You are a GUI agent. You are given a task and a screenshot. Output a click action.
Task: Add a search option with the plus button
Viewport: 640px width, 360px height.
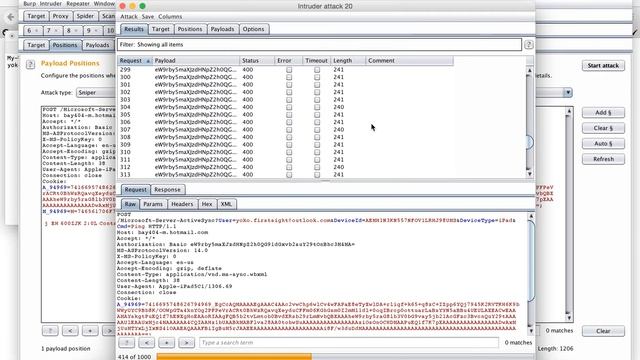[x=167, y=342]
